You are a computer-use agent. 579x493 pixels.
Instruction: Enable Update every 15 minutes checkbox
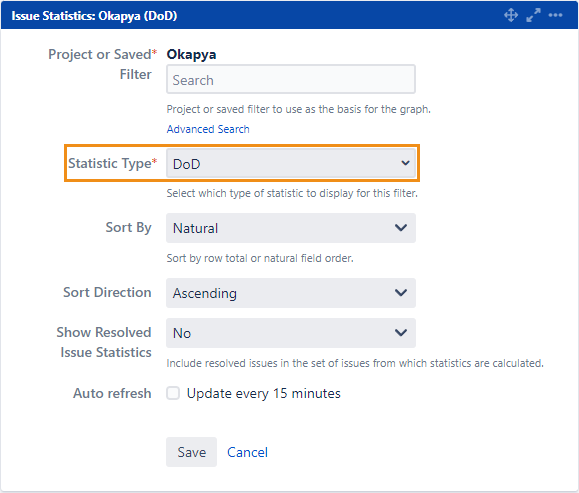click(173, 393)
